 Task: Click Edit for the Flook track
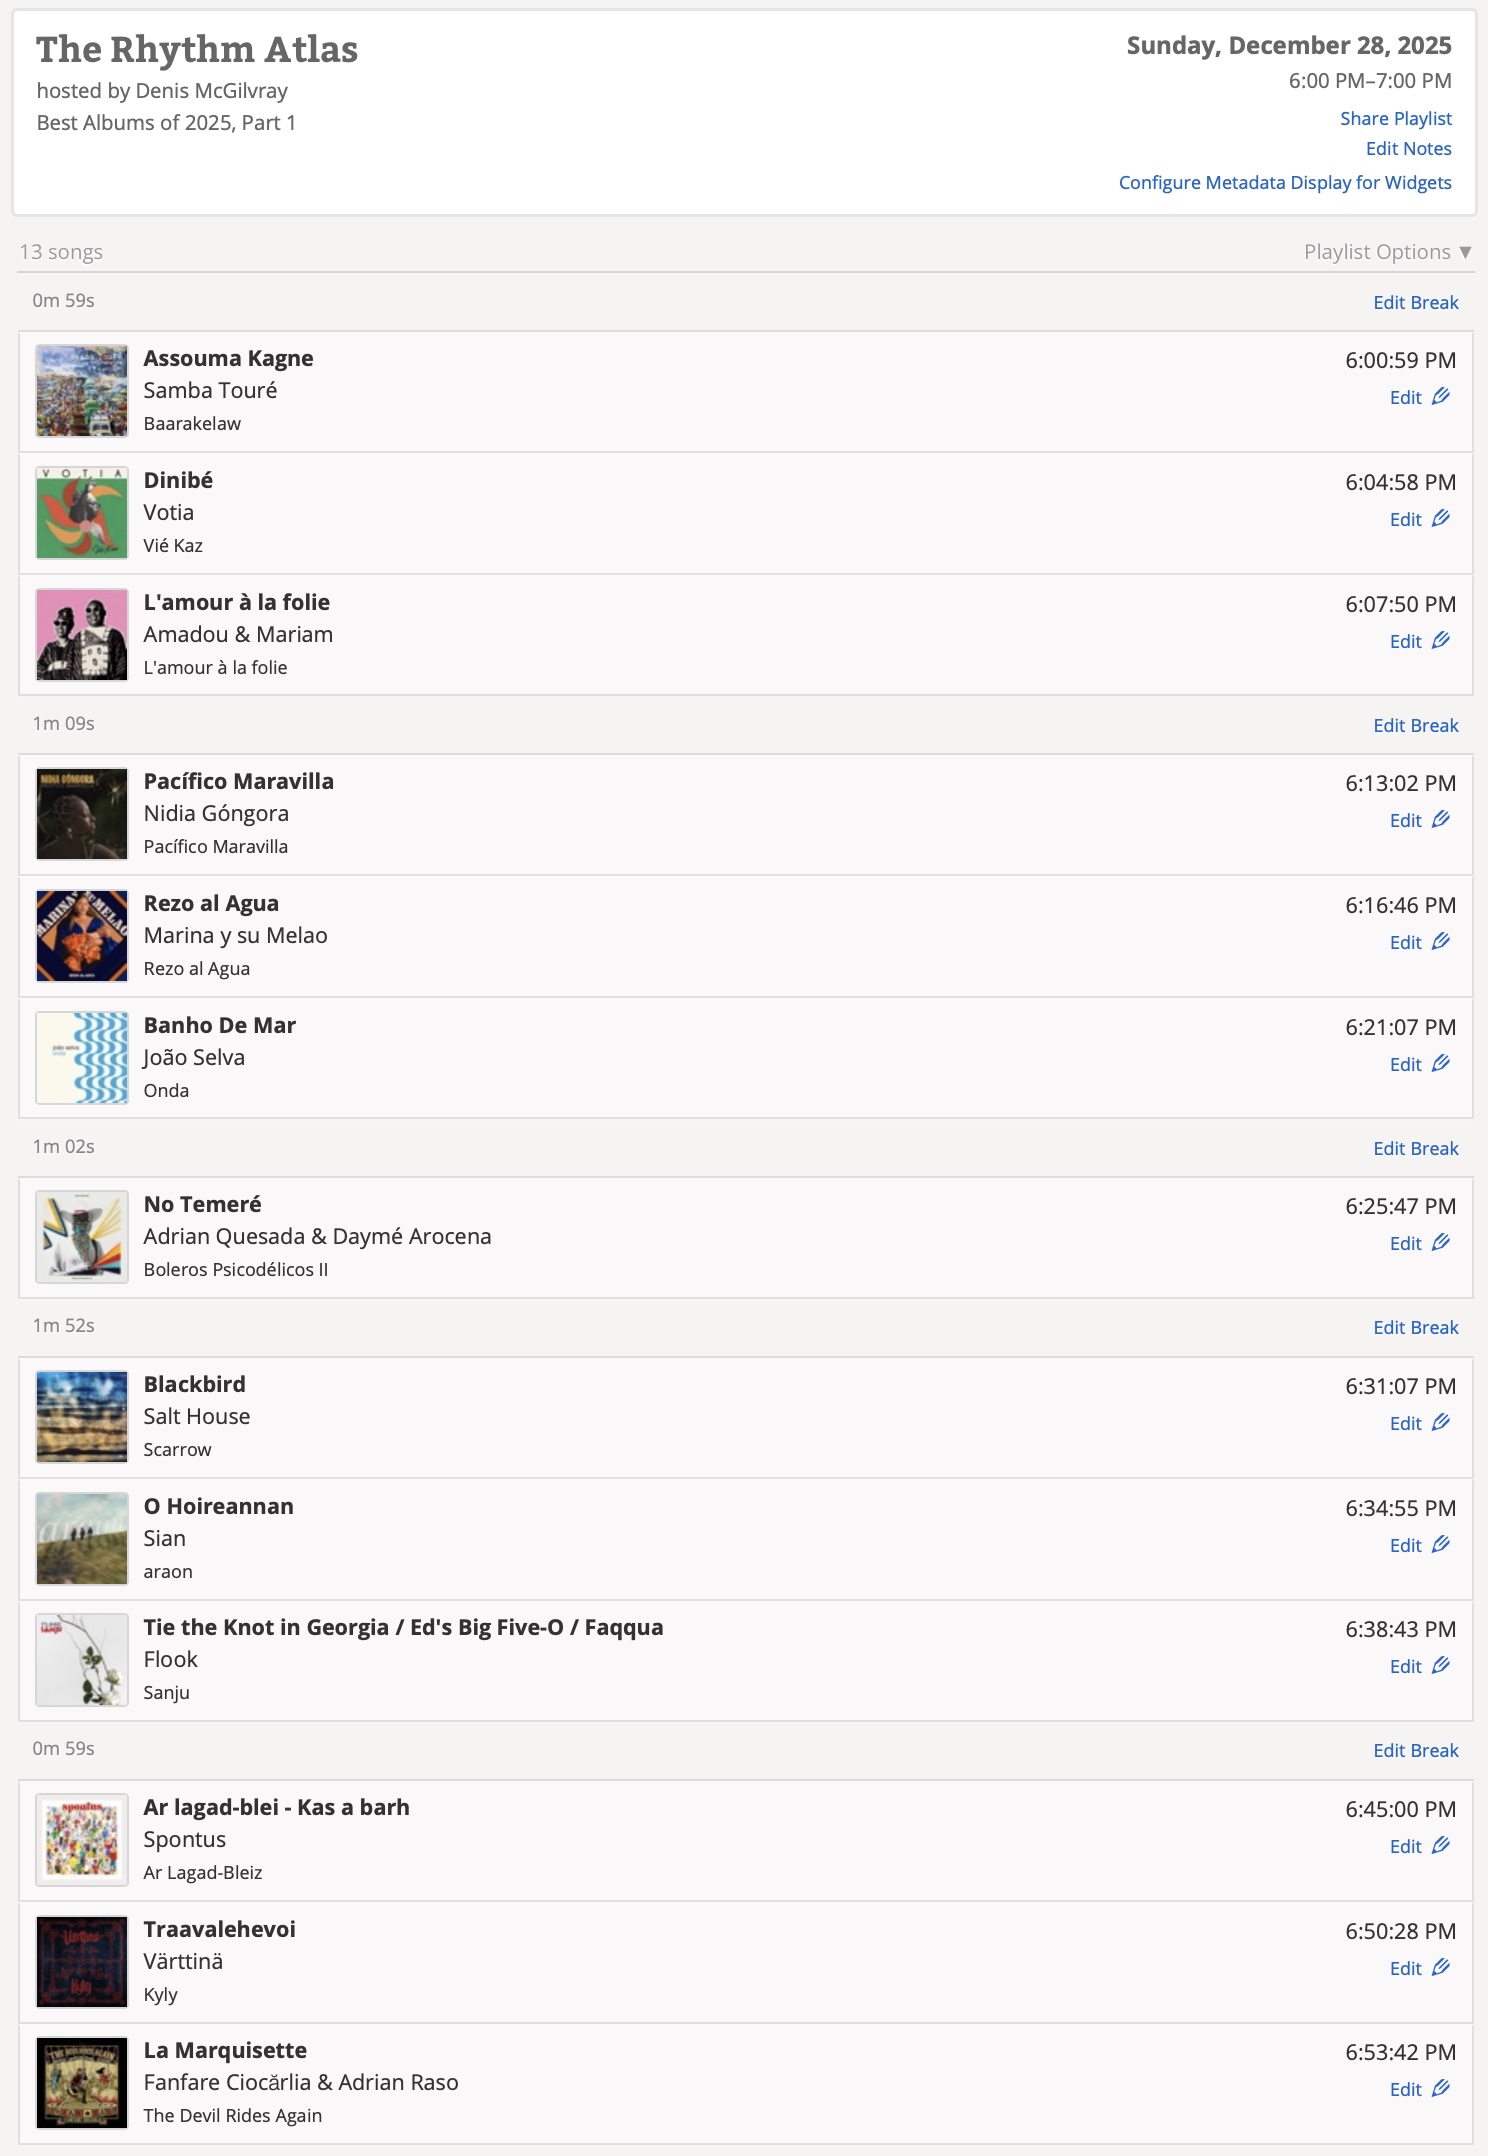pos(1405,1667)
